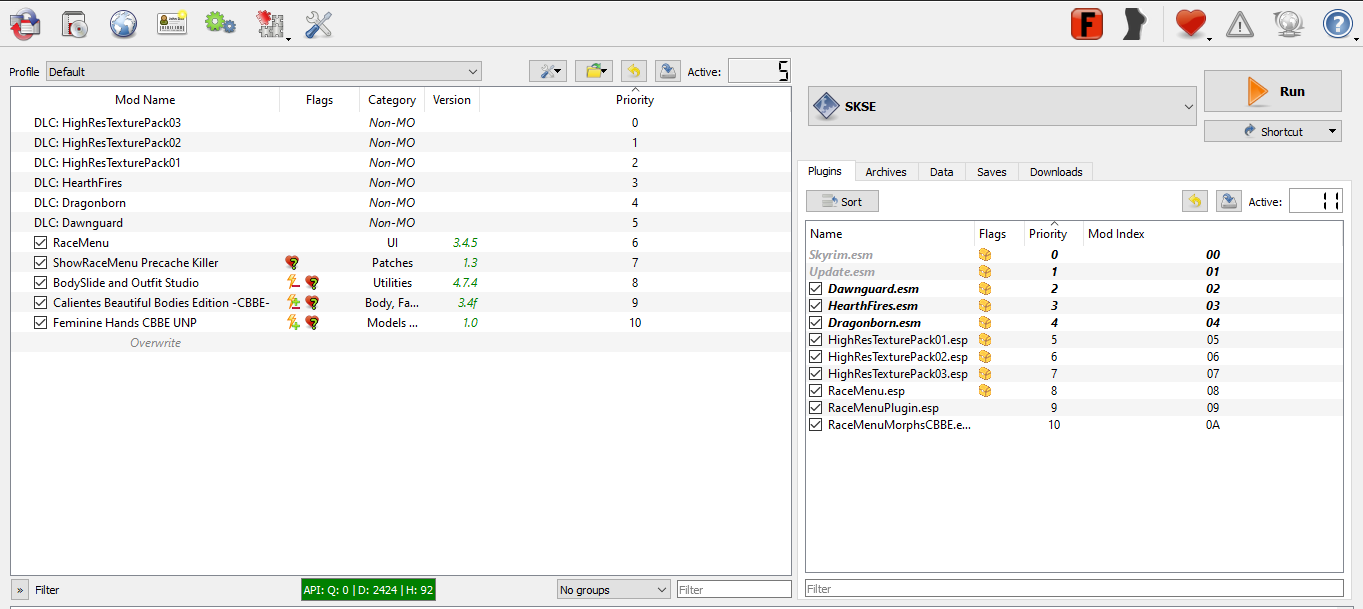
Task: Click conflict flag on Feminine Hands row
Action: [x=294, y=323]
